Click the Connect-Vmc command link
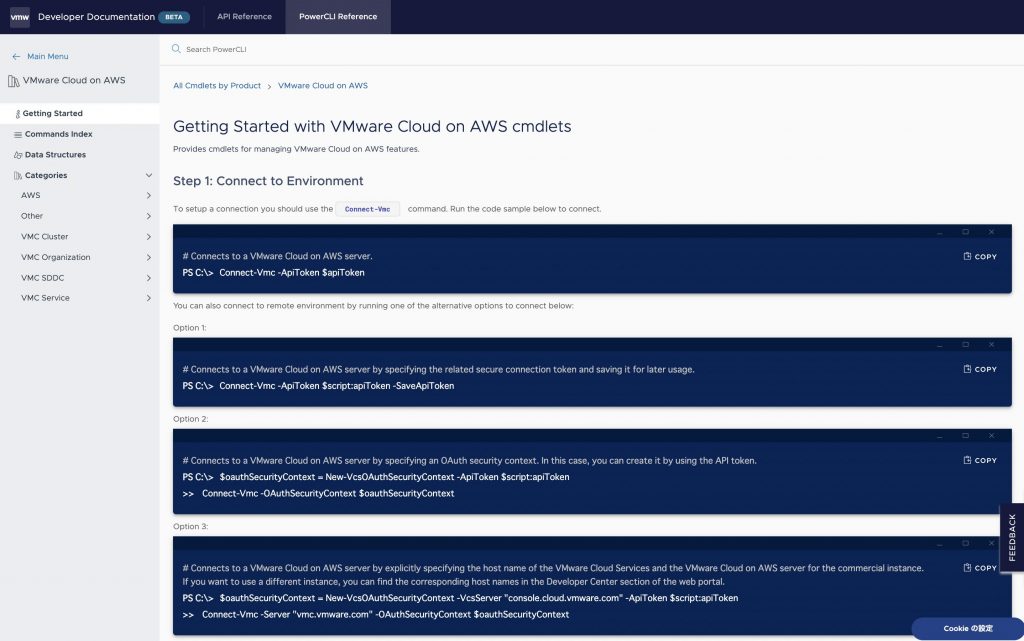The image size is (1024, 641). 367,210
